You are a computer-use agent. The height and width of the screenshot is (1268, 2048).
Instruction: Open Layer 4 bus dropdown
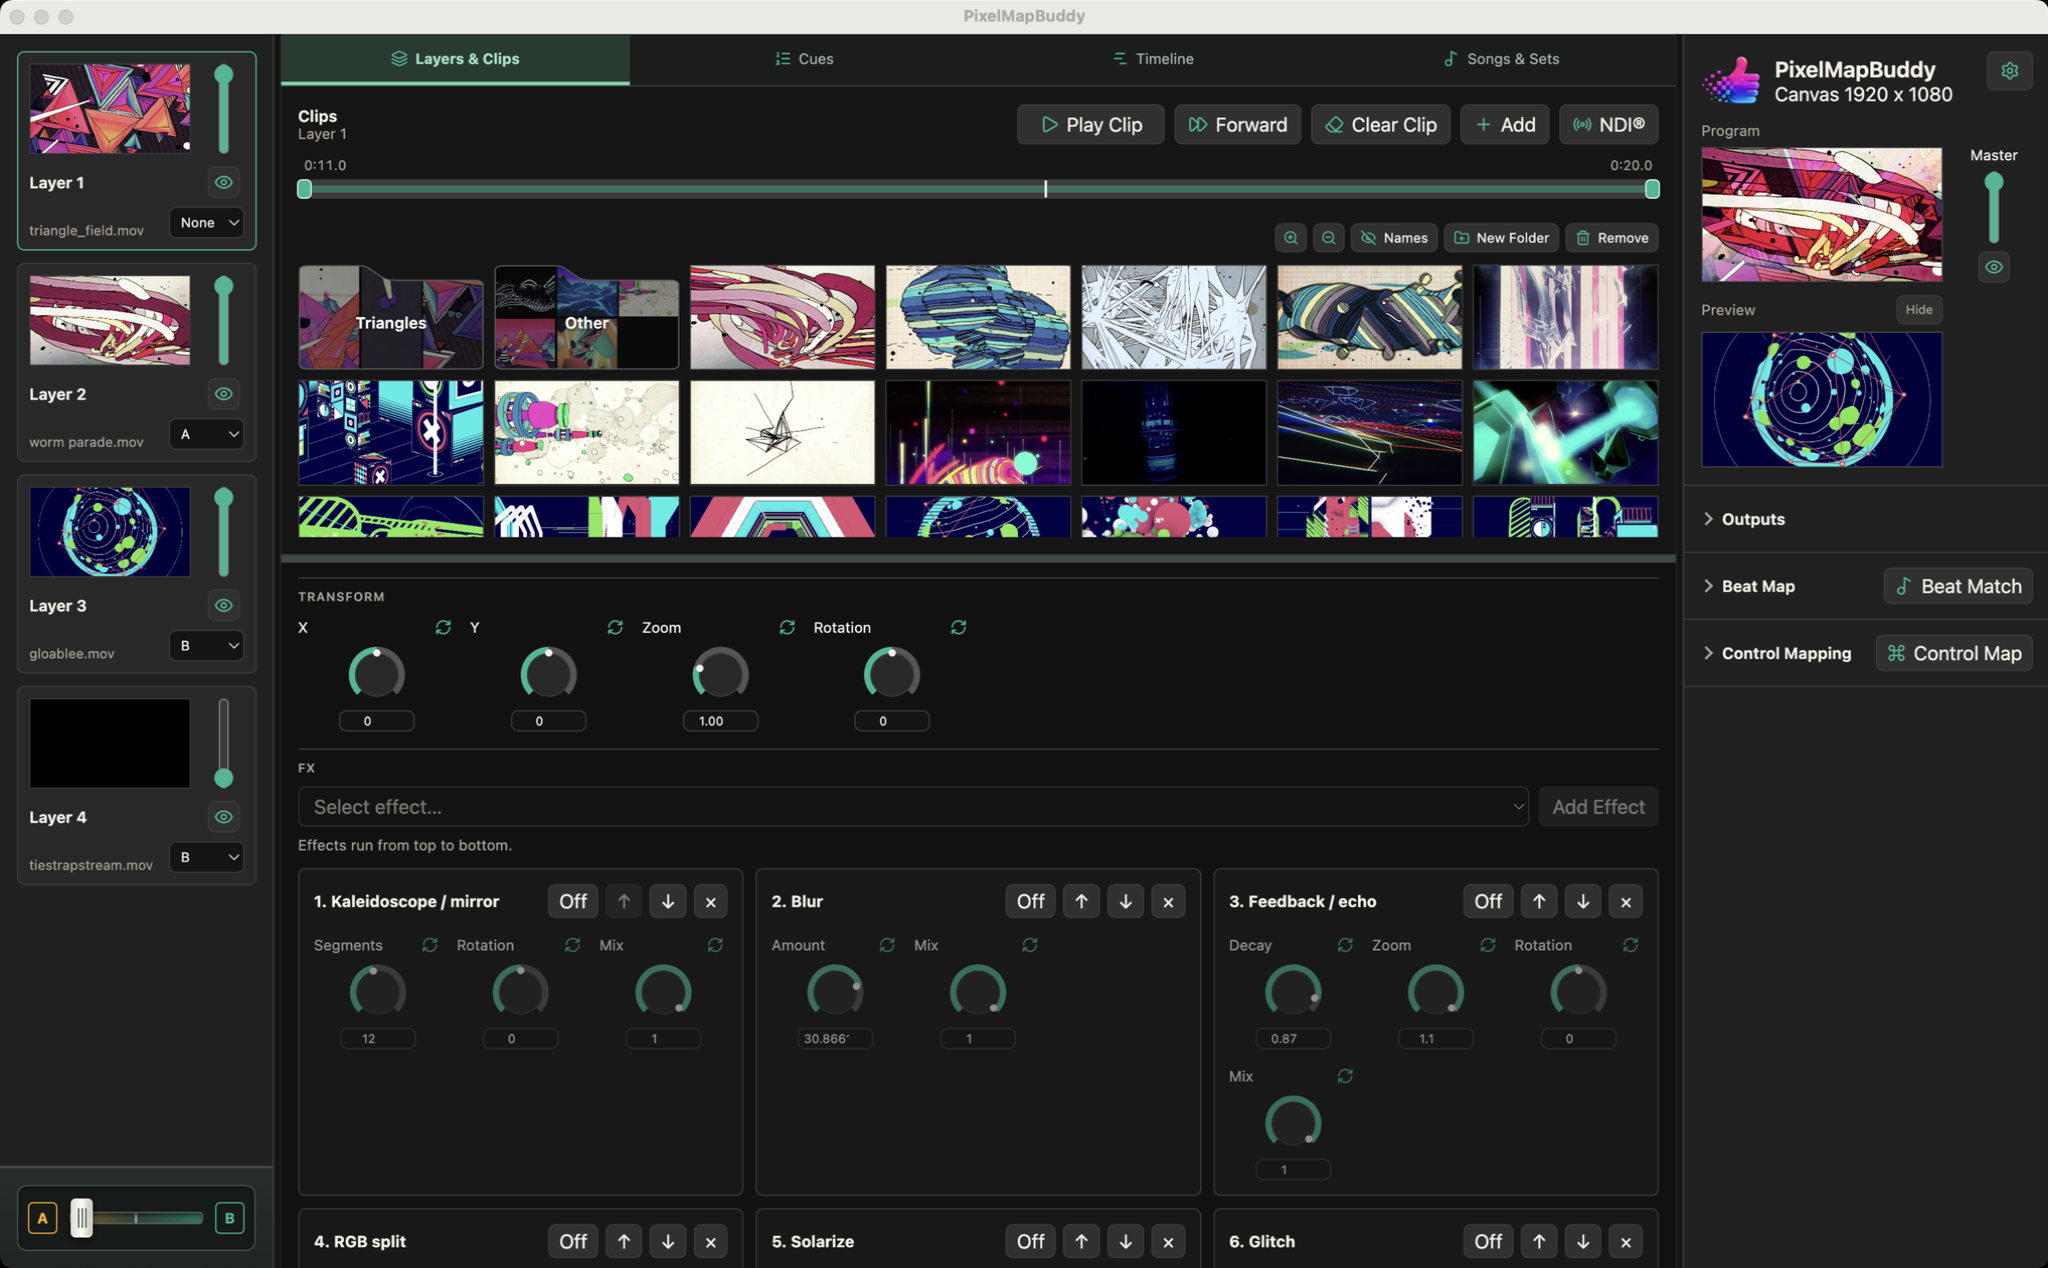click(x=207, y=857)
